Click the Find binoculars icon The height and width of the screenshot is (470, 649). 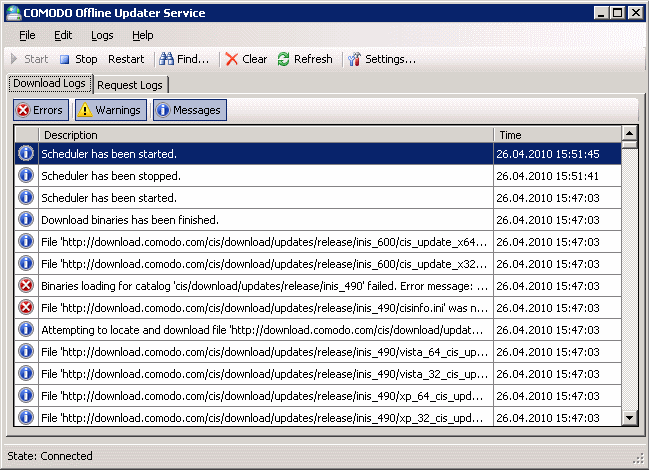166,59
